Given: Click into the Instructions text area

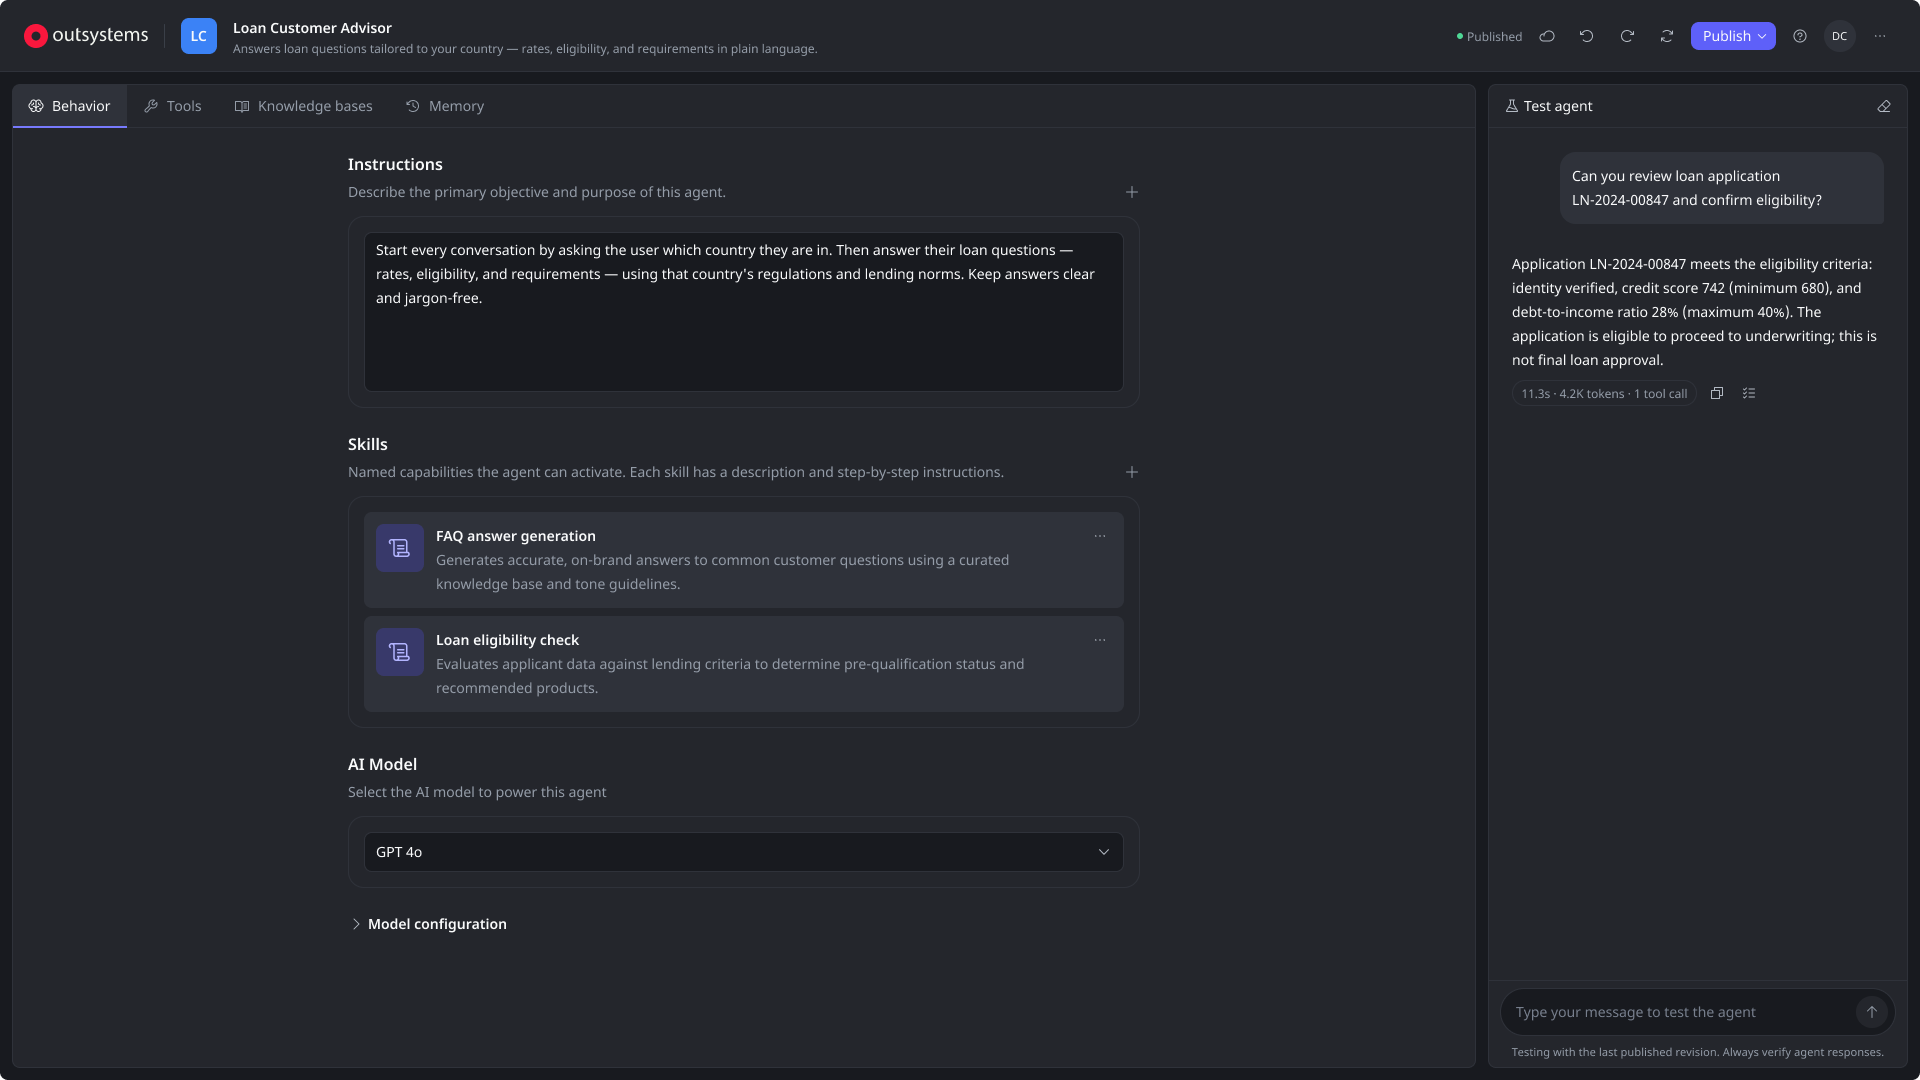Looking at the screenshot, I should (x=744, y=312).
